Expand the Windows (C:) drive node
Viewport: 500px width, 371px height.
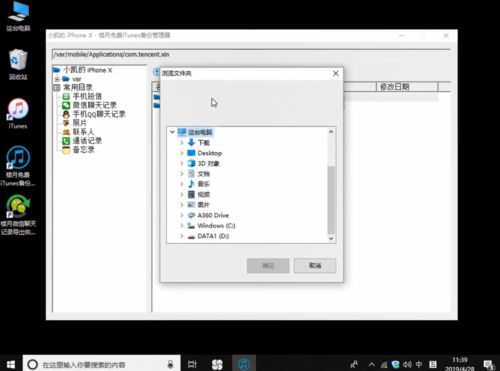[182, 226]
